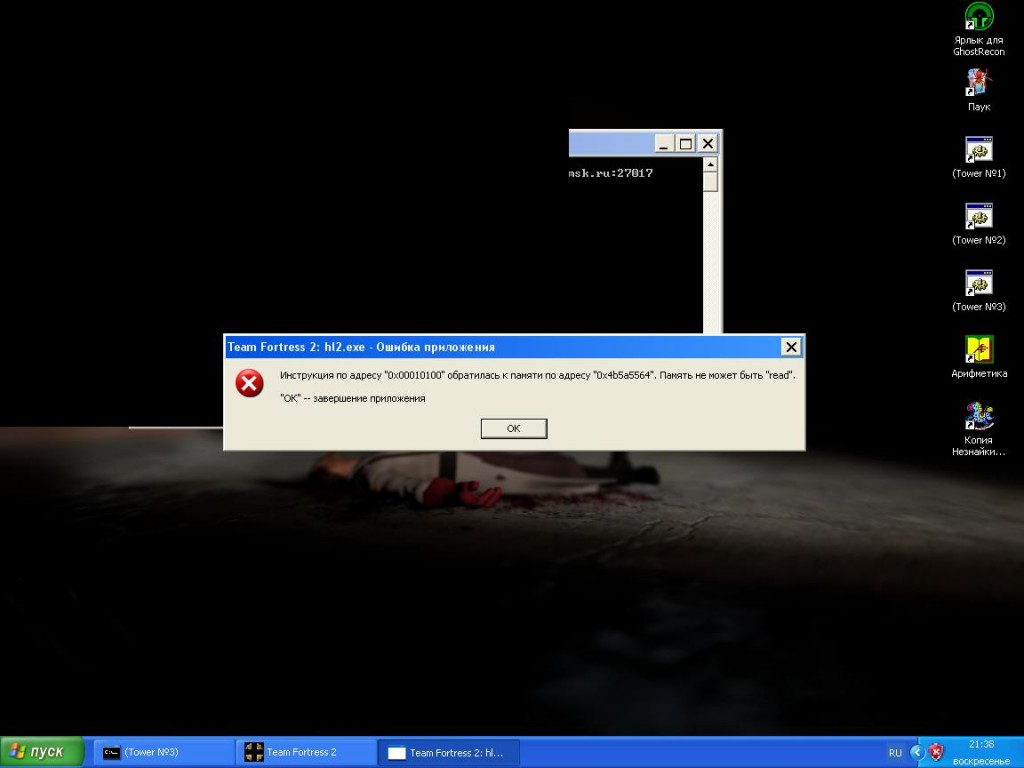Click OK to terminate the application

pos(514,428)
